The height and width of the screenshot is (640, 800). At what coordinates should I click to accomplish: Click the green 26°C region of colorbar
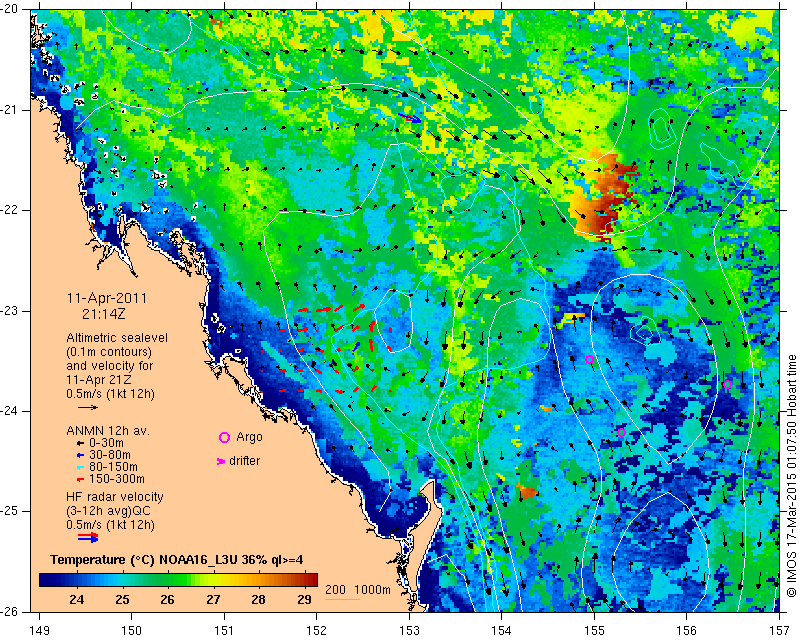167,580
